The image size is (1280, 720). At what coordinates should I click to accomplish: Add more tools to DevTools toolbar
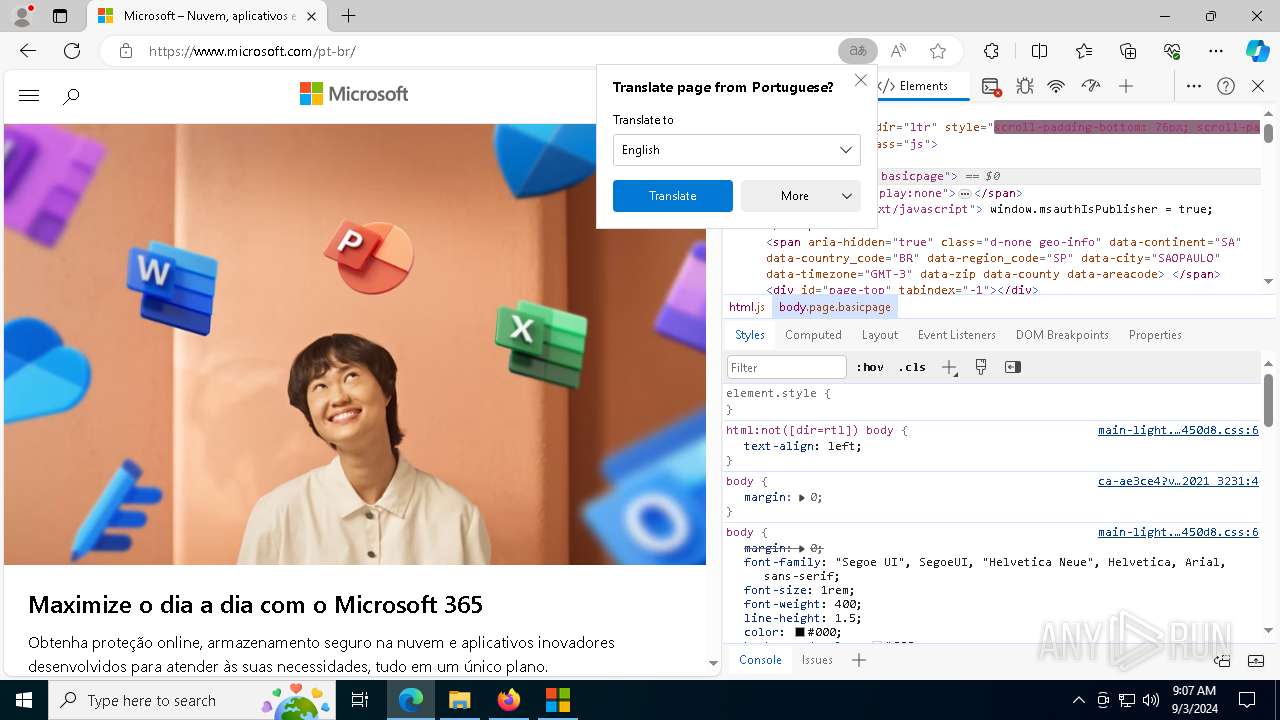click(x=1126, y=87)
